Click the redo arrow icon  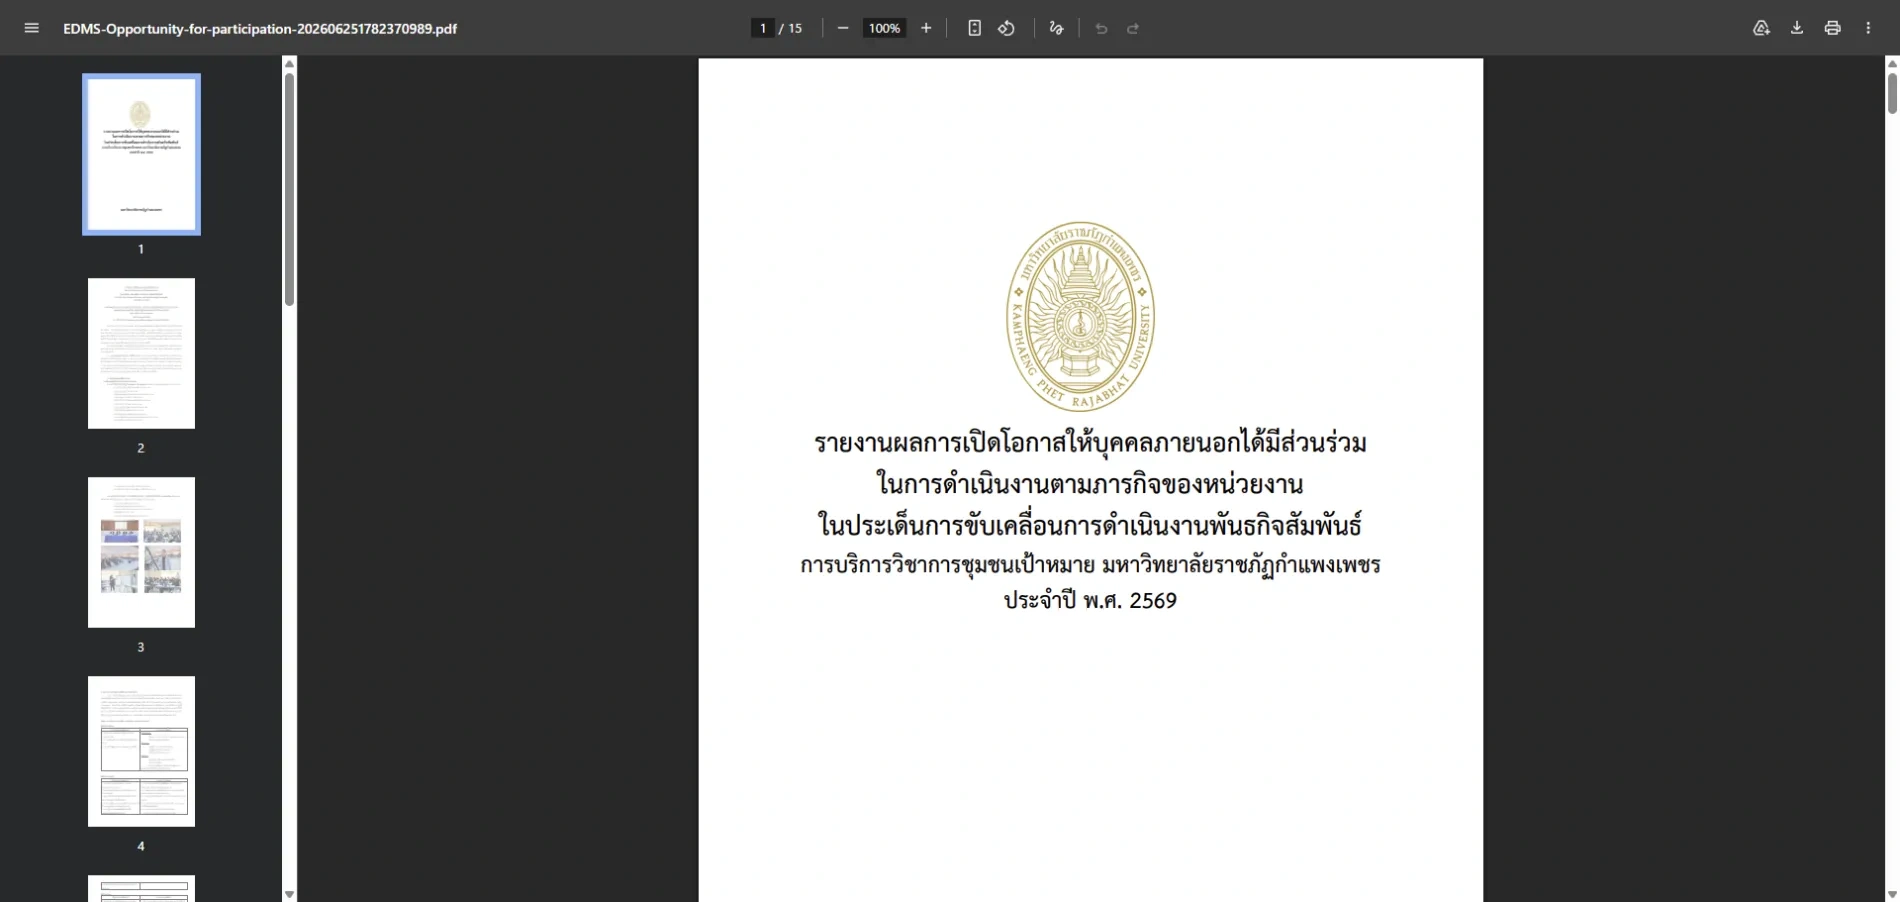pyautogui.click(x=1133, y=28)
